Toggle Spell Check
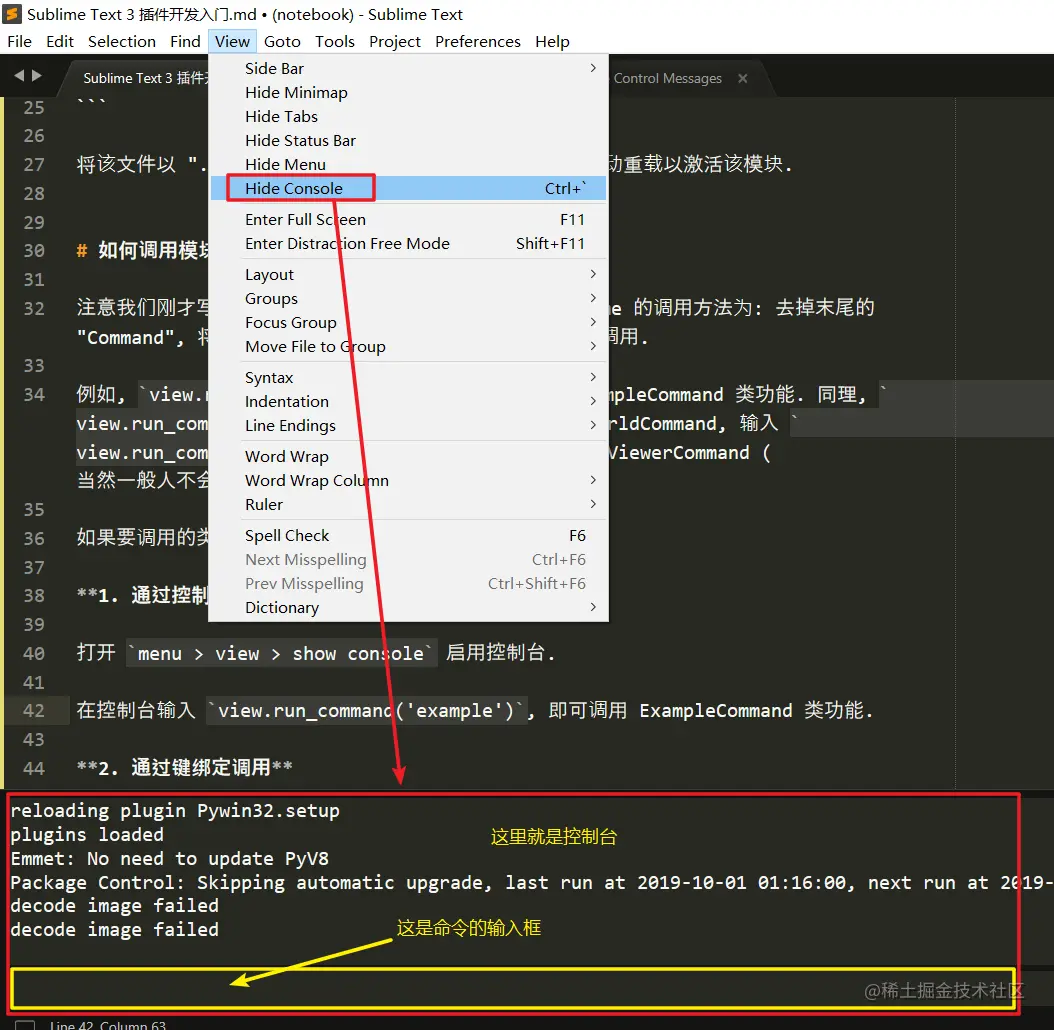The height and width of the screenshot is (1030, 1054). (408, 536)
